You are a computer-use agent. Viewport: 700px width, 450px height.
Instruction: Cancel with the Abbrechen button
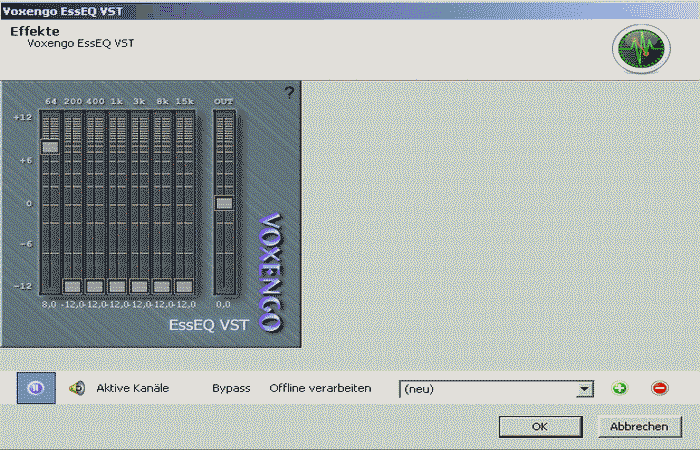tap(638, 426)
